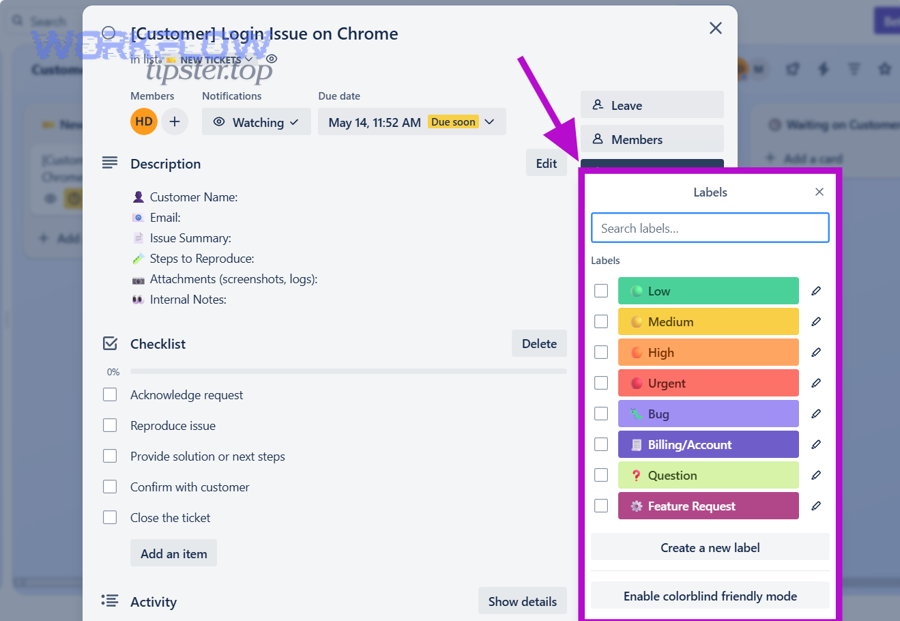Edit the Feature Request label via its pencil icon
Image resolution: width=900 pixels, height=621 pixels.
816,506
